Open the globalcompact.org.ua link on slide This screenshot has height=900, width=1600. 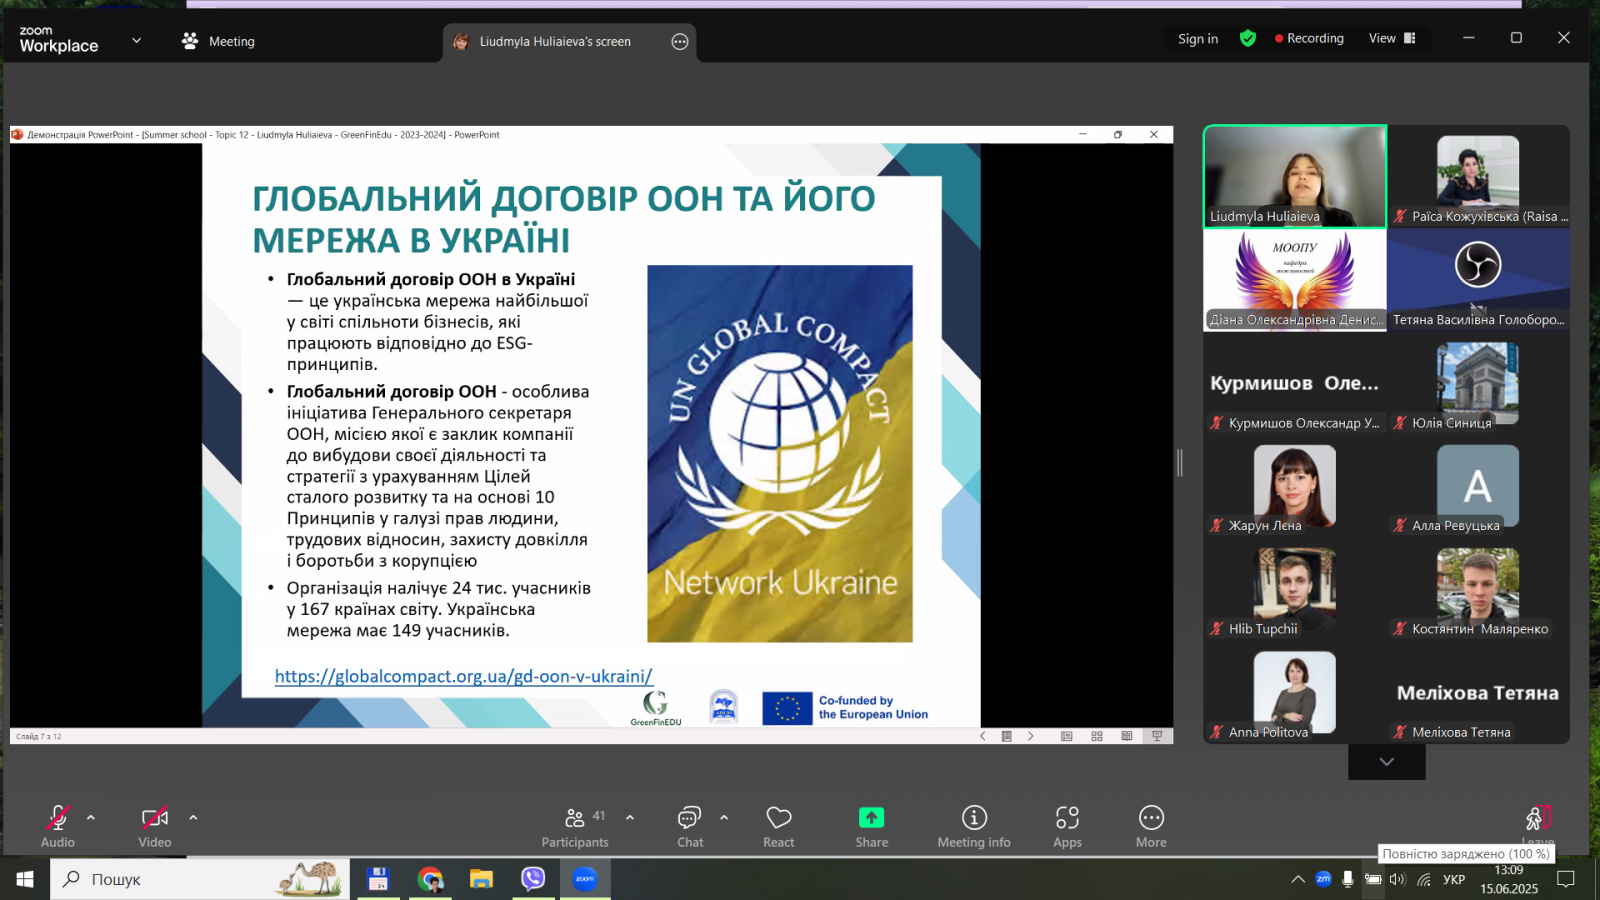point(464,677)
